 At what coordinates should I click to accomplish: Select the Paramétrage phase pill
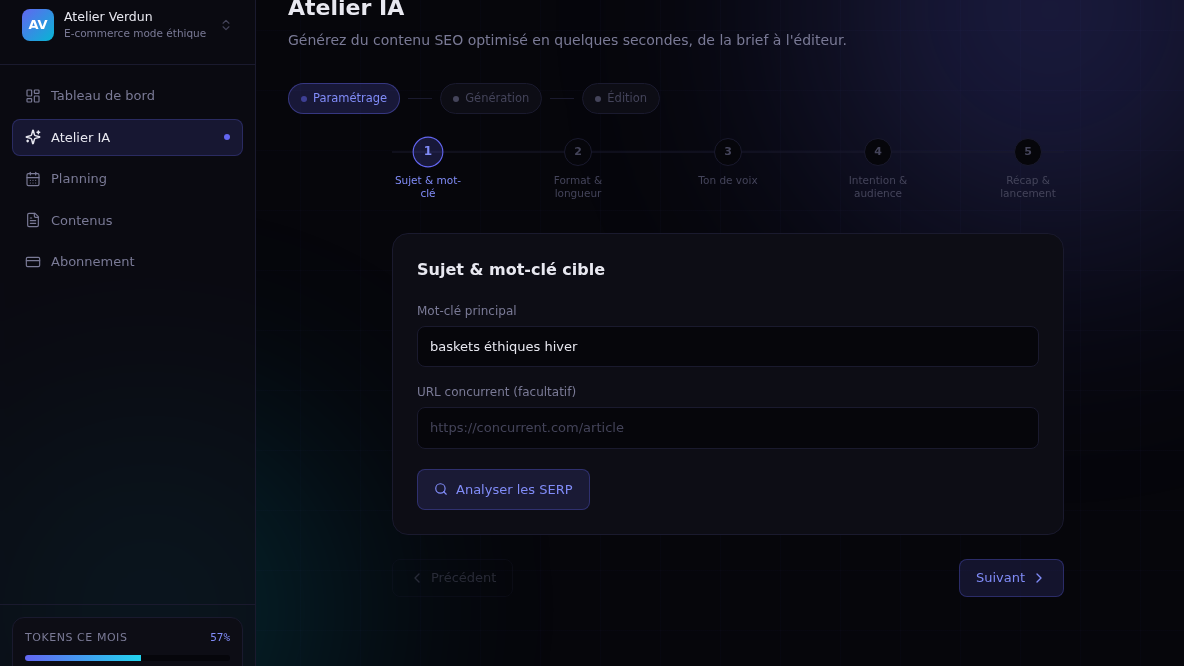(344, 98)
